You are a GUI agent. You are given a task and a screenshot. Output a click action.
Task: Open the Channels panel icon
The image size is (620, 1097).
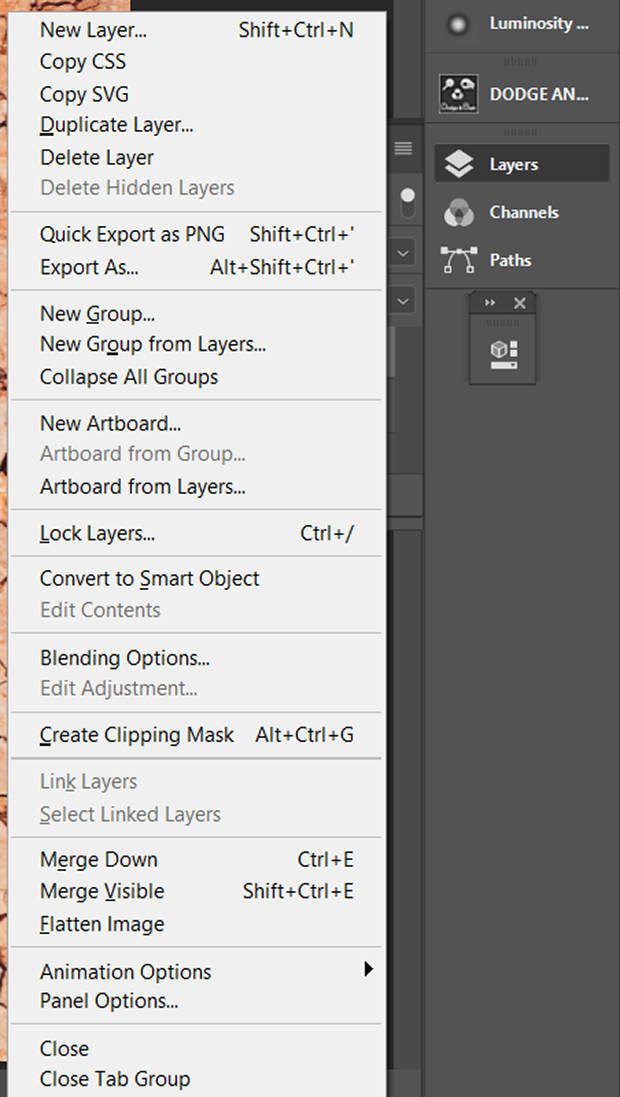[459, 213]
